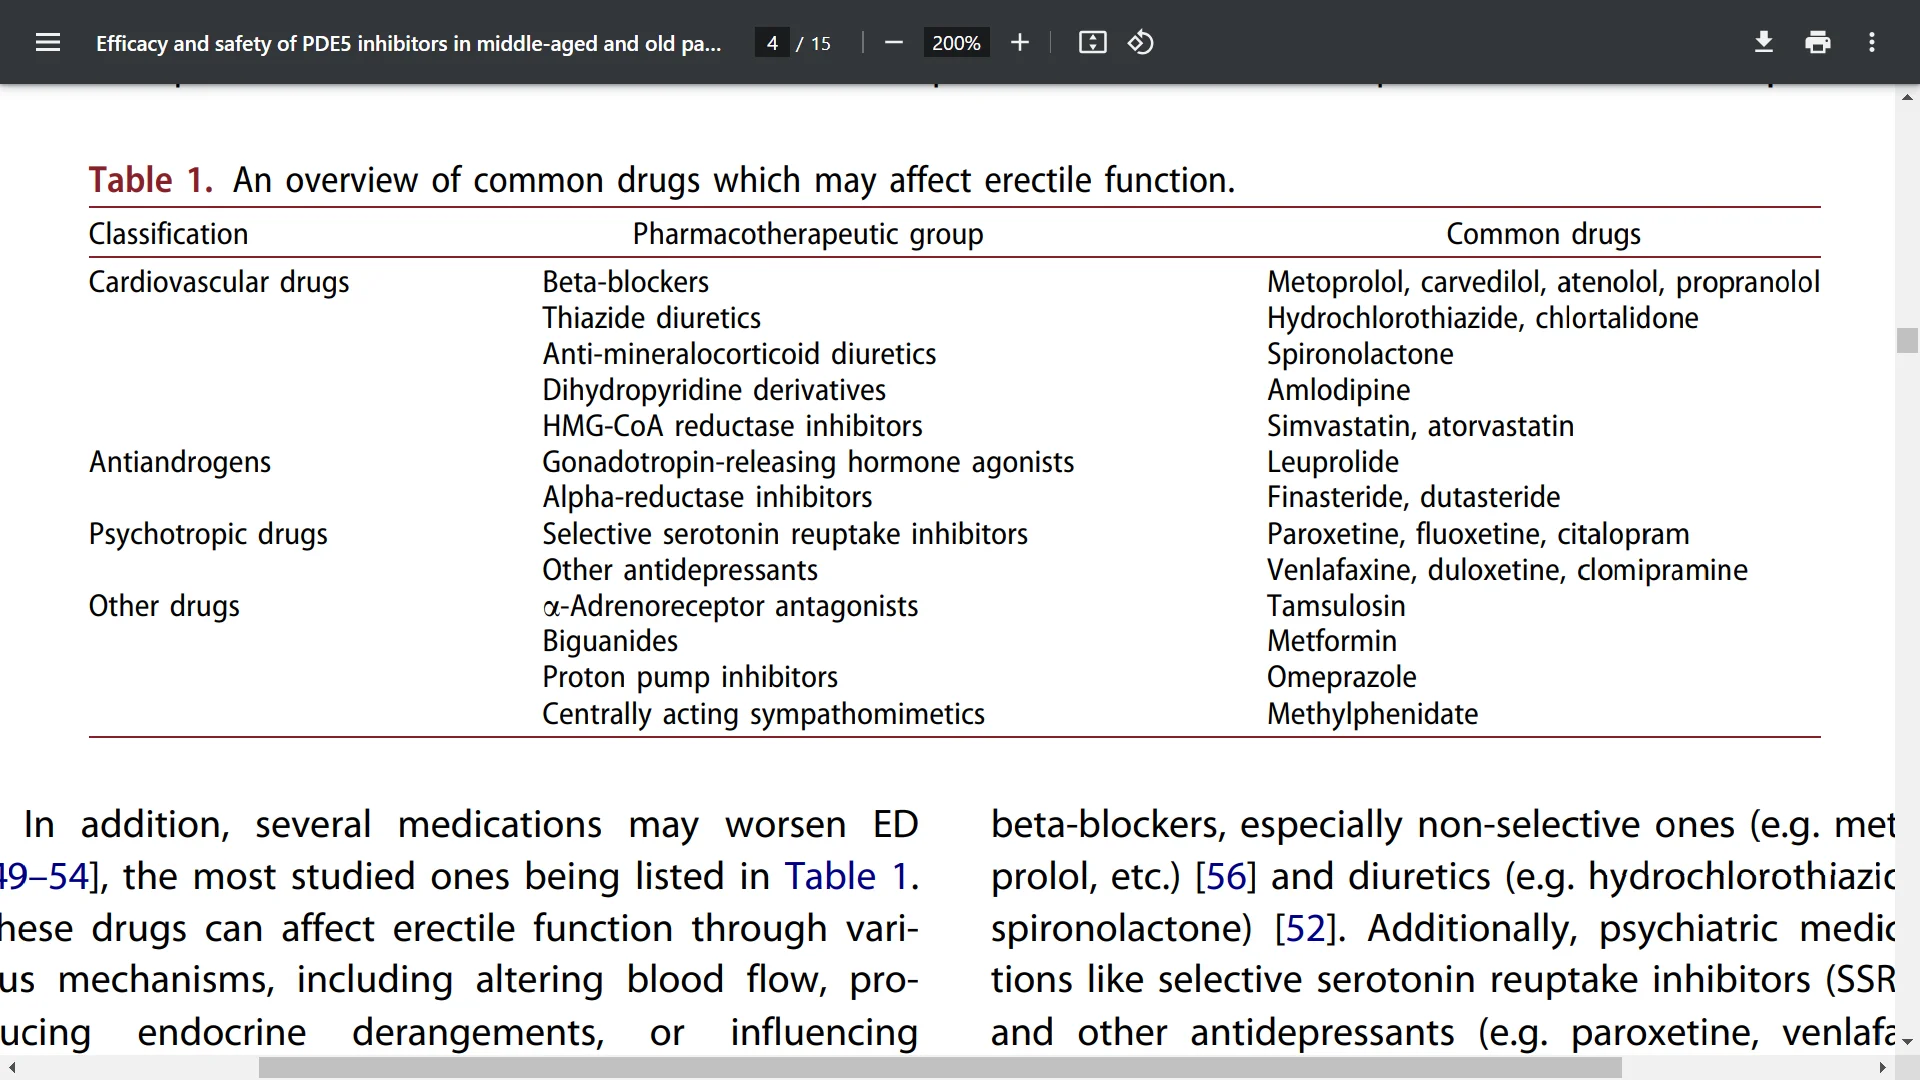Click the 'HMG-CoA reductase inhibitors' cell
1920x1080 pixels.
coord(733,426)
